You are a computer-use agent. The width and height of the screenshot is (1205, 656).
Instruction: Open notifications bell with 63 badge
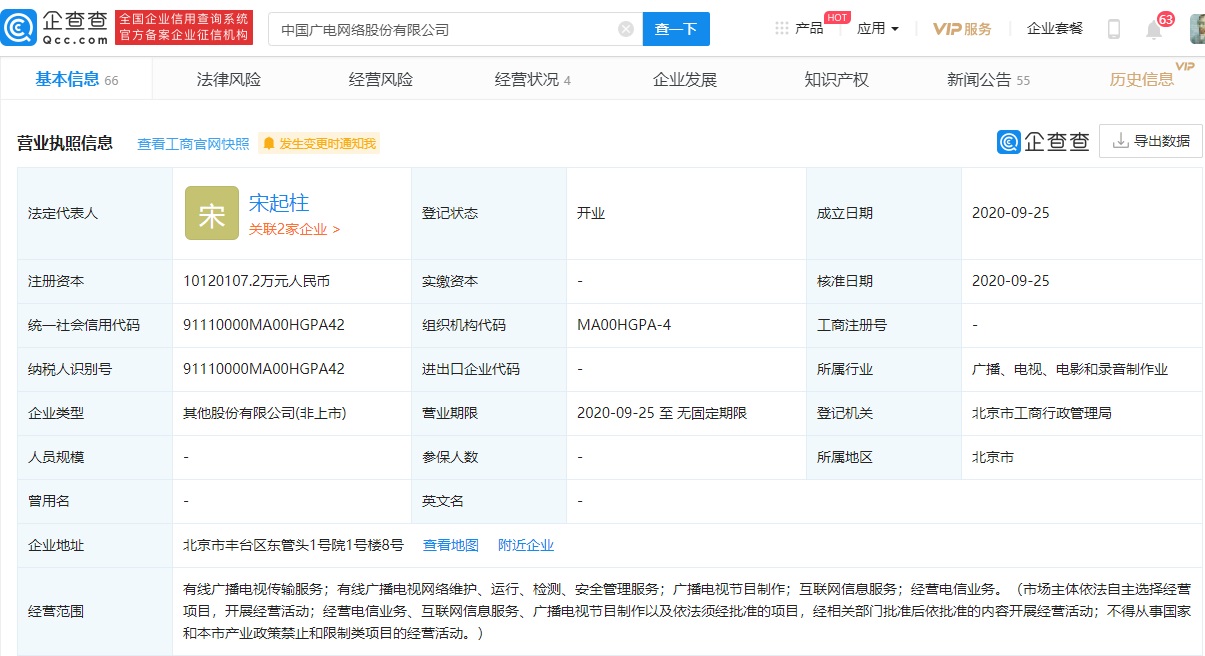pyautogui.click(x=1154, y=30)
